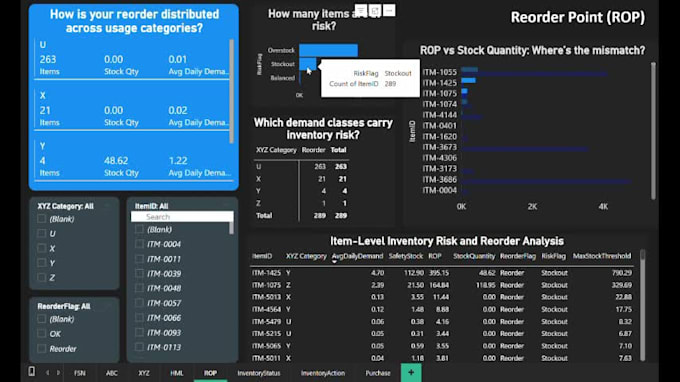Switch to the FSN page tab

[x=79, y=373]
